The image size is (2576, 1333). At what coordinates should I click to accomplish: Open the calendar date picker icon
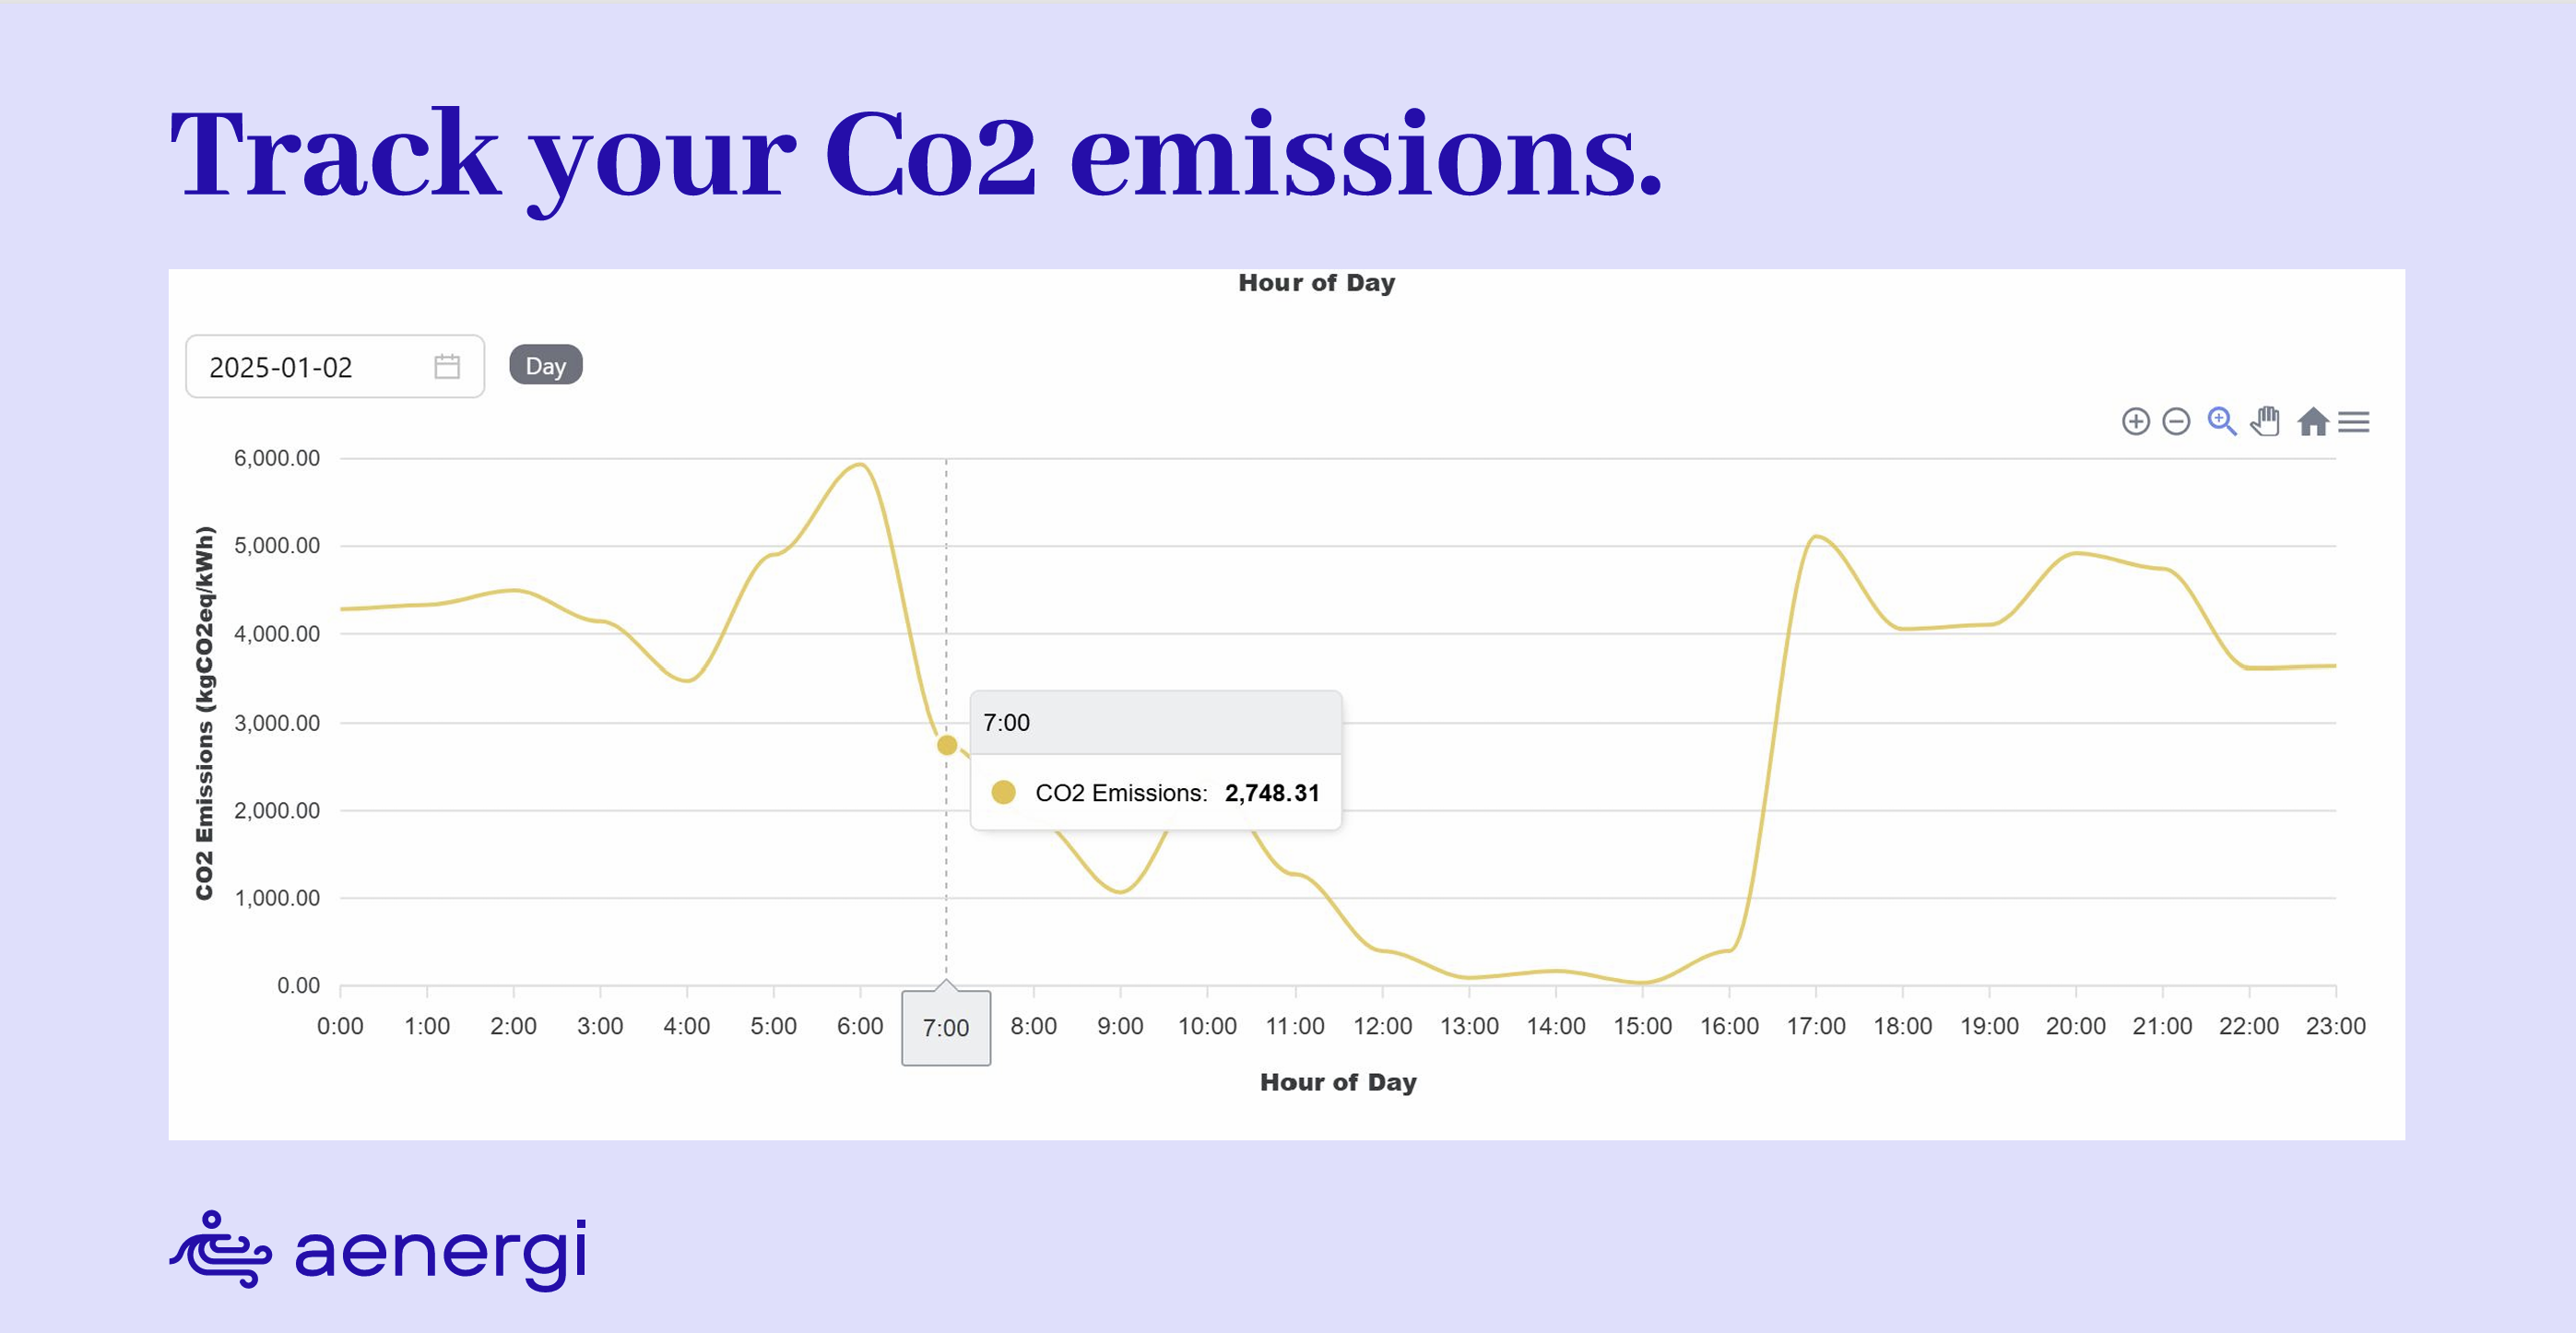(x=447, y=367)
